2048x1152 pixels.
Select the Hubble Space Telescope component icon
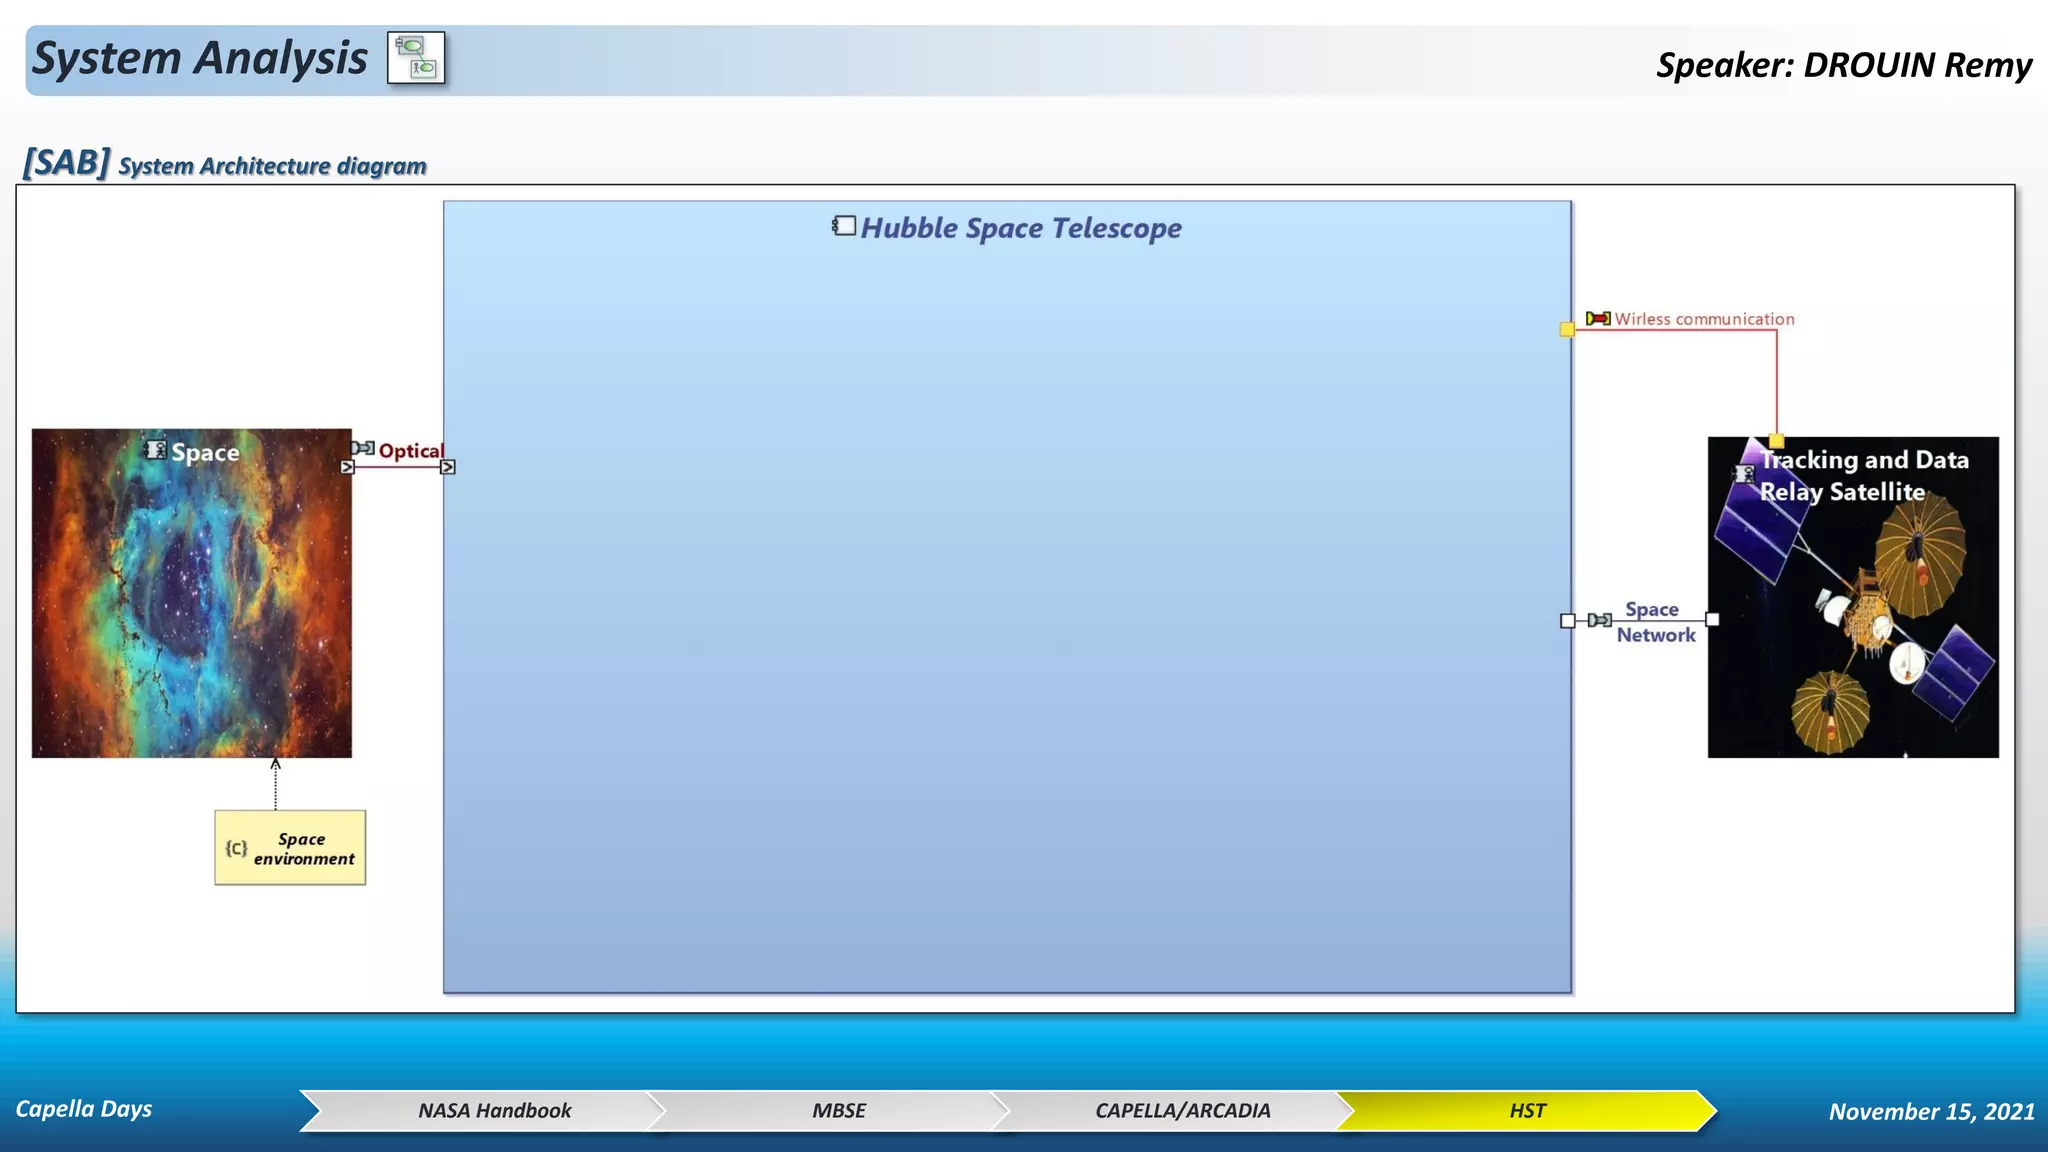click(844, 226)
